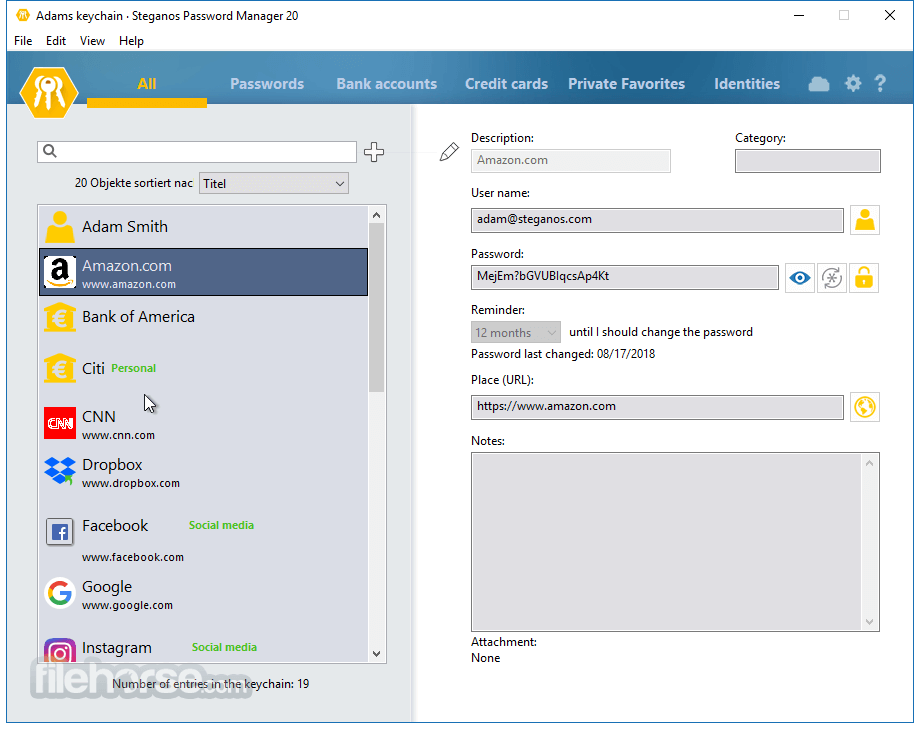920x729 pixels.
Task: Switch to Private Favorites tab
Action: pyautogui.click(x=626, y=84)
